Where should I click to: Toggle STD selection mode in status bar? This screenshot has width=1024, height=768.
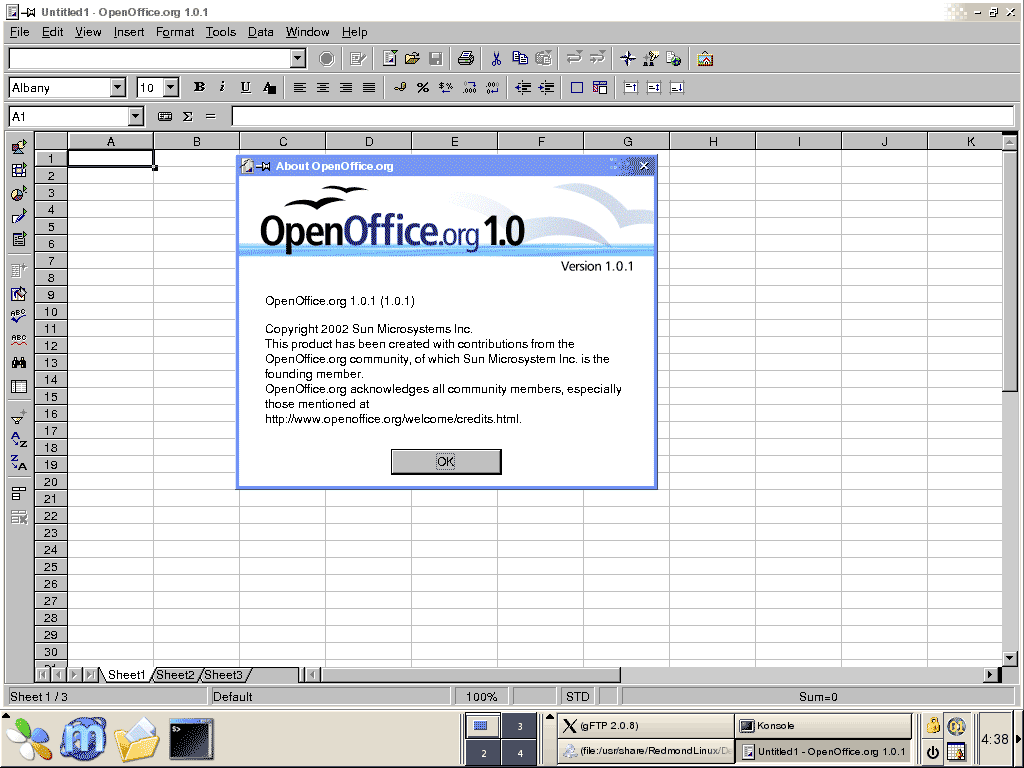coord(577,697)
